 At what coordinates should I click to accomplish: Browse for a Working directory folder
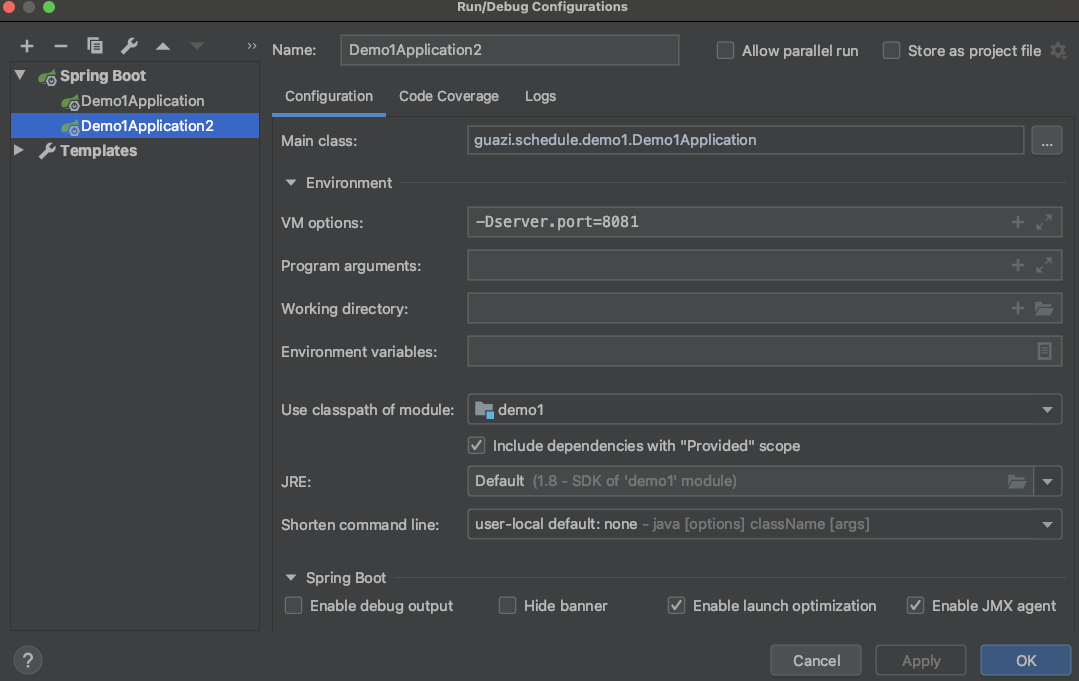1044,307
